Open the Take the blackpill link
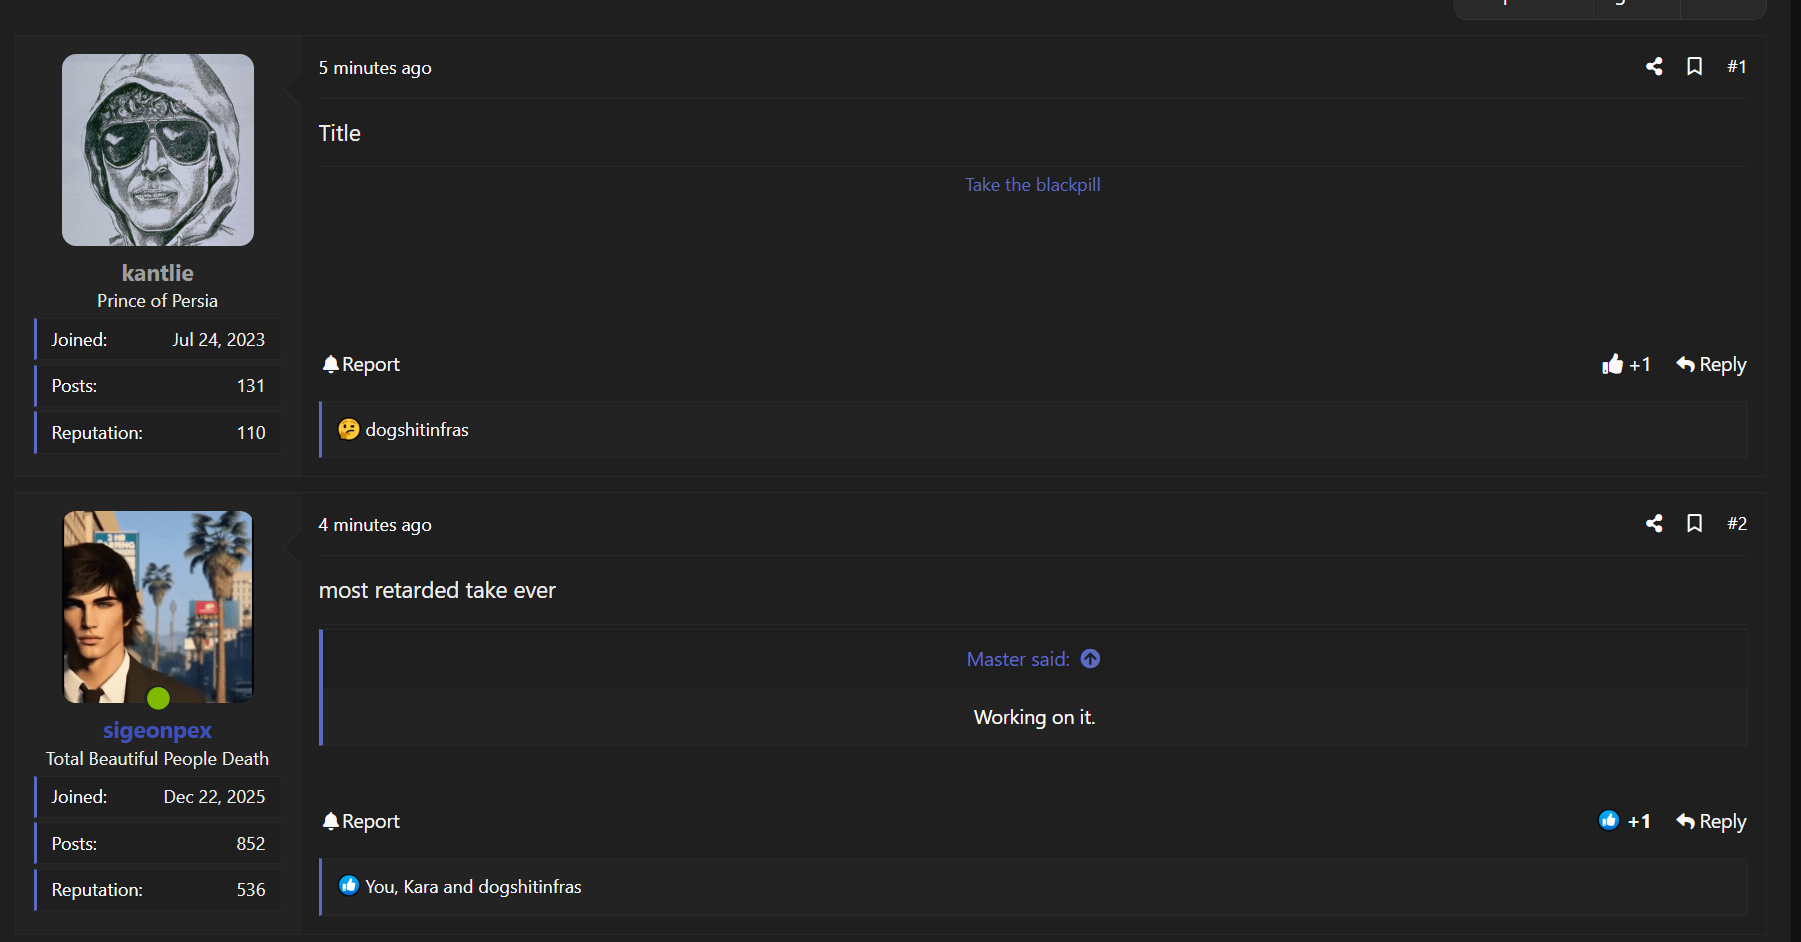The image size is (1801, 942). (1033, 185)
